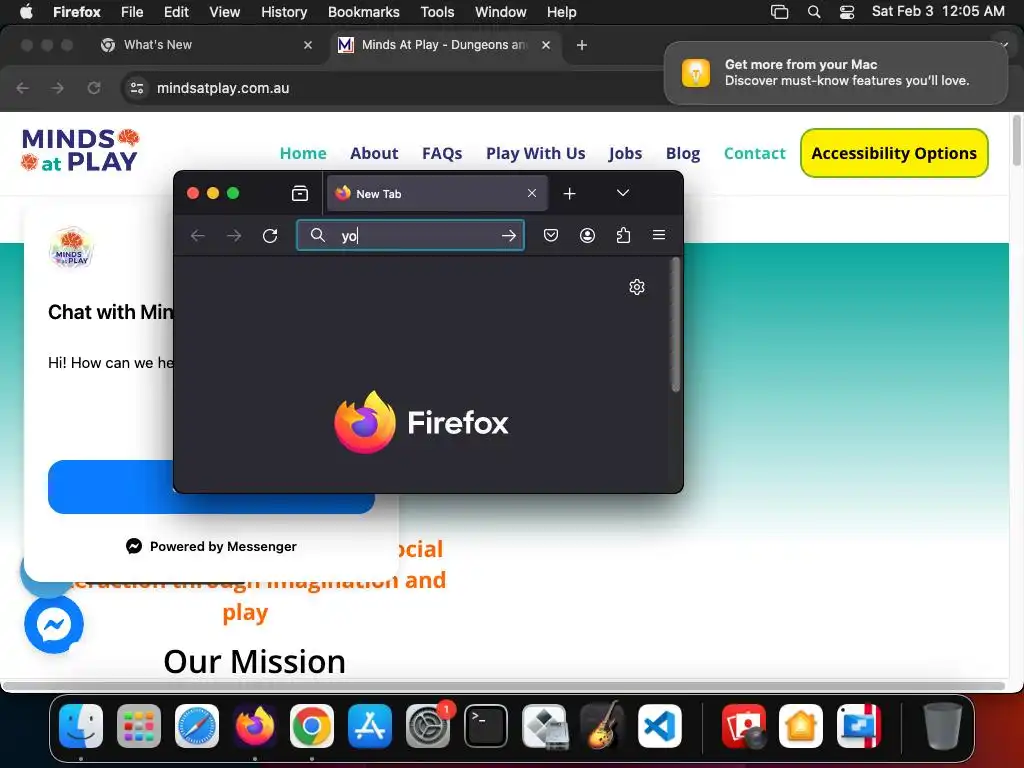1024x768 pixels.
Task: Select the Minds At Play tab in Chrome
Action: (444, 45)
